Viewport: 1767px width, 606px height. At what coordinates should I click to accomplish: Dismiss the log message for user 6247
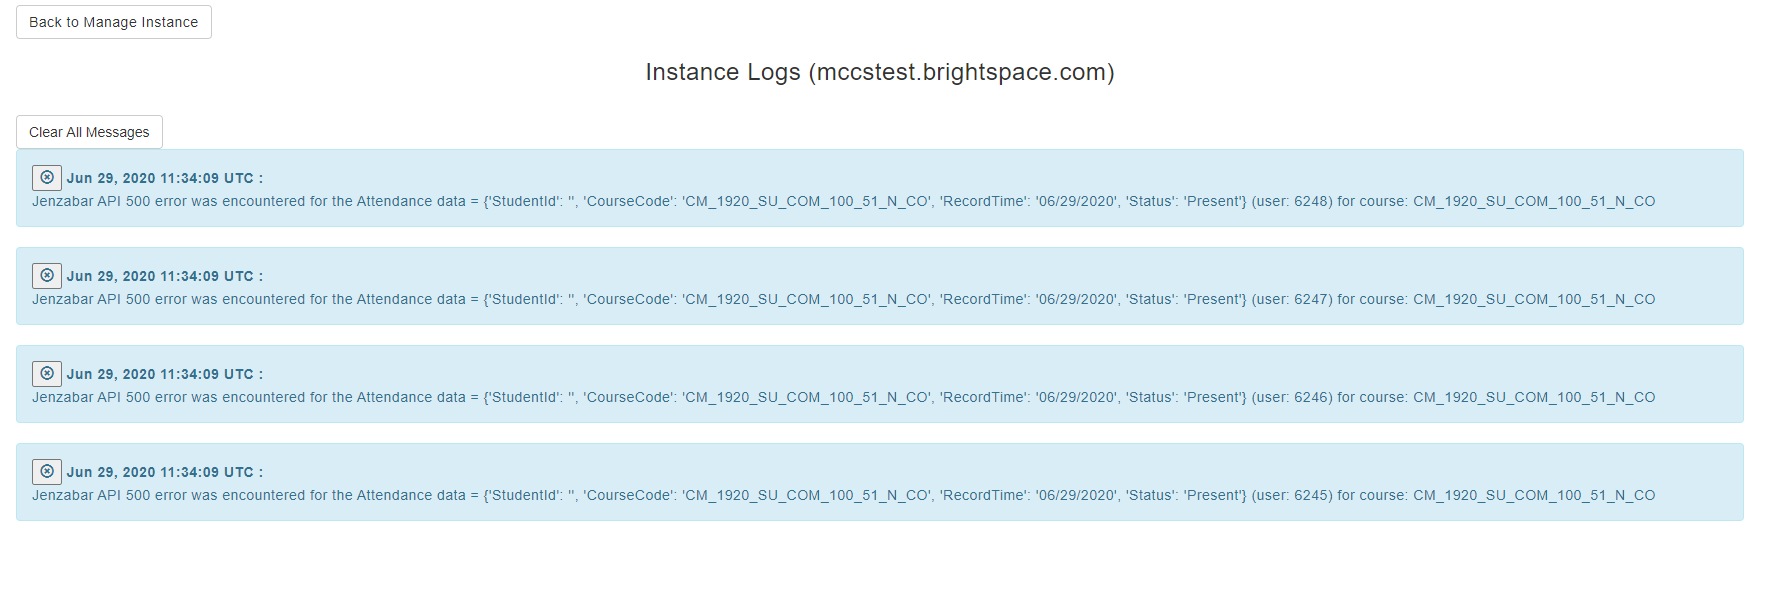click(47, 276)
